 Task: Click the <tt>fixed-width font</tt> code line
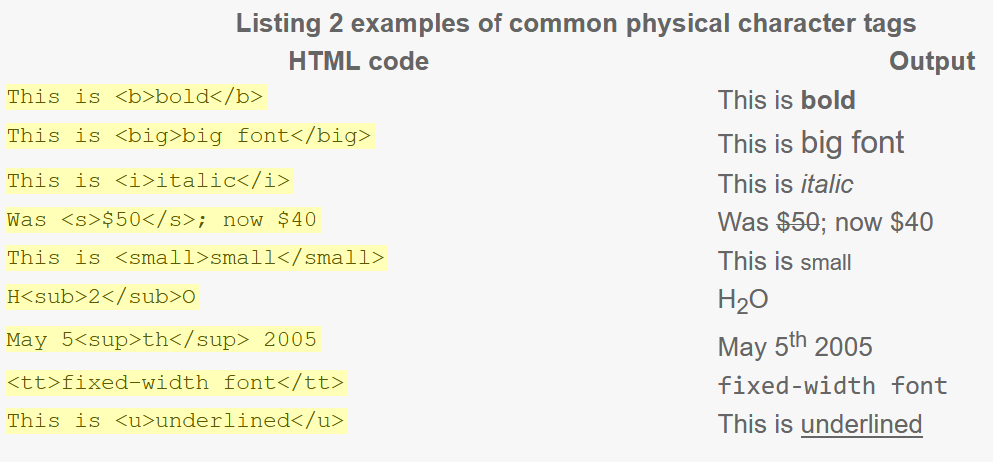click(x=176, y=383)
